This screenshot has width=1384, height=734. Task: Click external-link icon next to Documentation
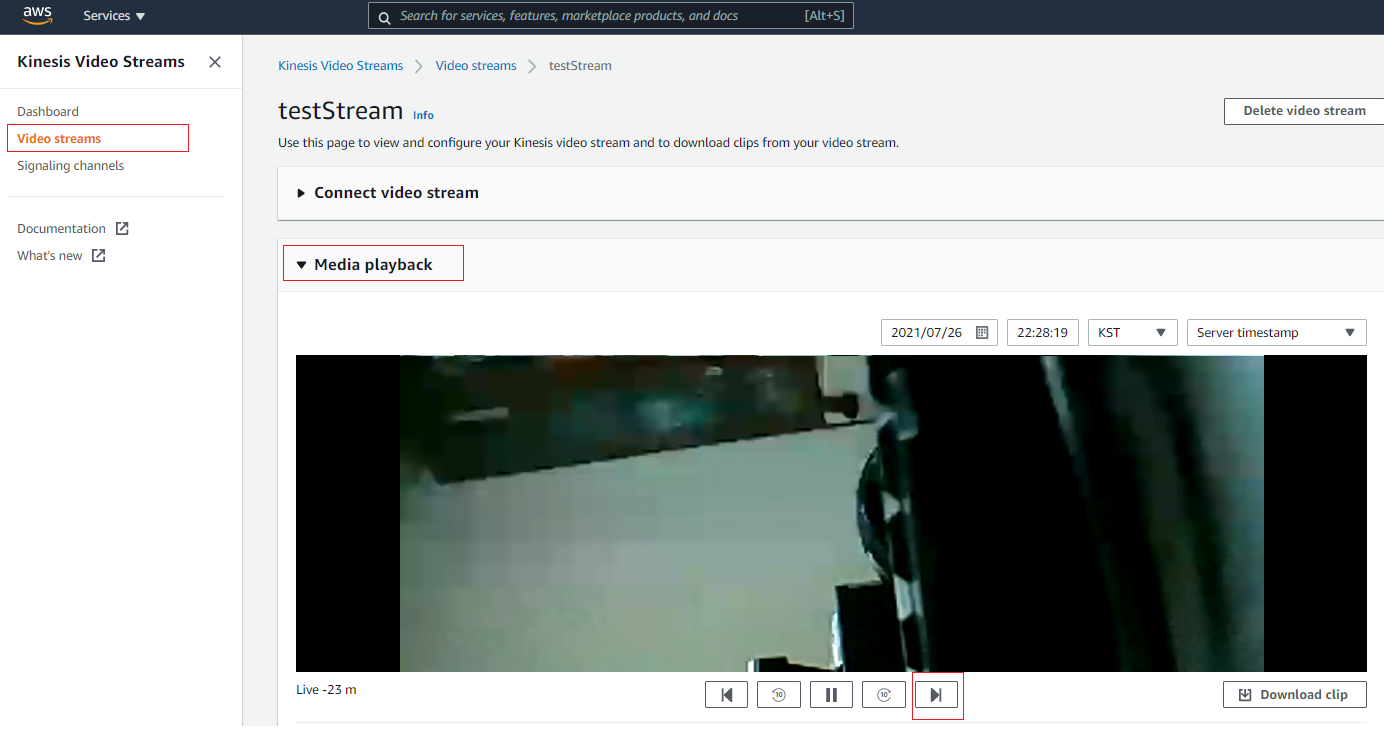coord(122,229)
